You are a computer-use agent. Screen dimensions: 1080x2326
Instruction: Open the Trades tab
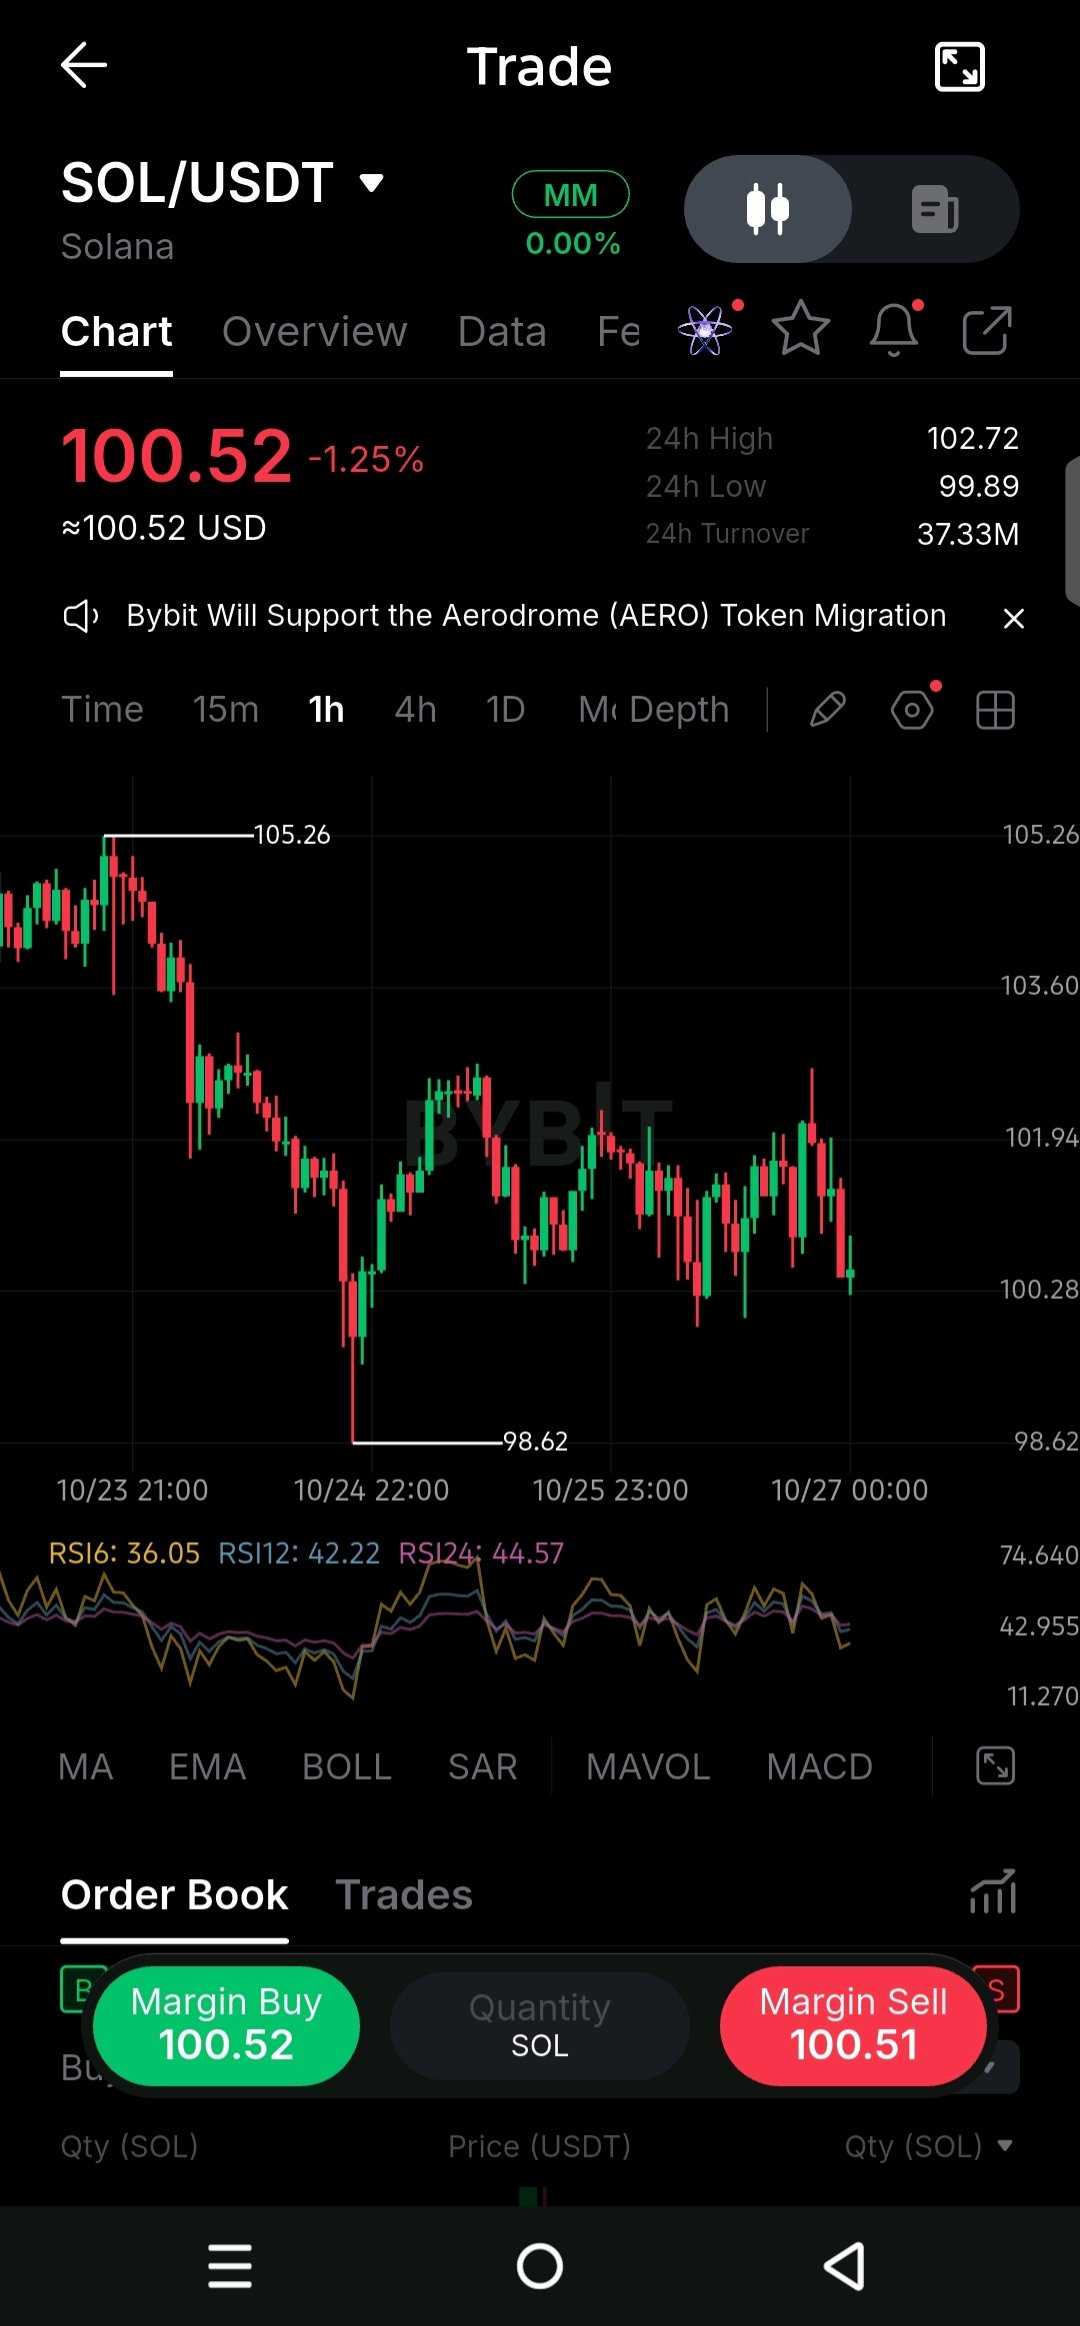pos(404,1895)
